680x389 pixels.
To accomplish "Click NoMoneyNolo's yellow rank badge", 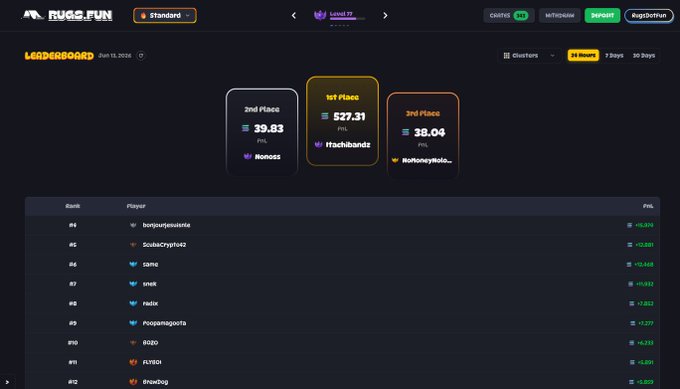I will pyautogui.click(x=395, y=160).
